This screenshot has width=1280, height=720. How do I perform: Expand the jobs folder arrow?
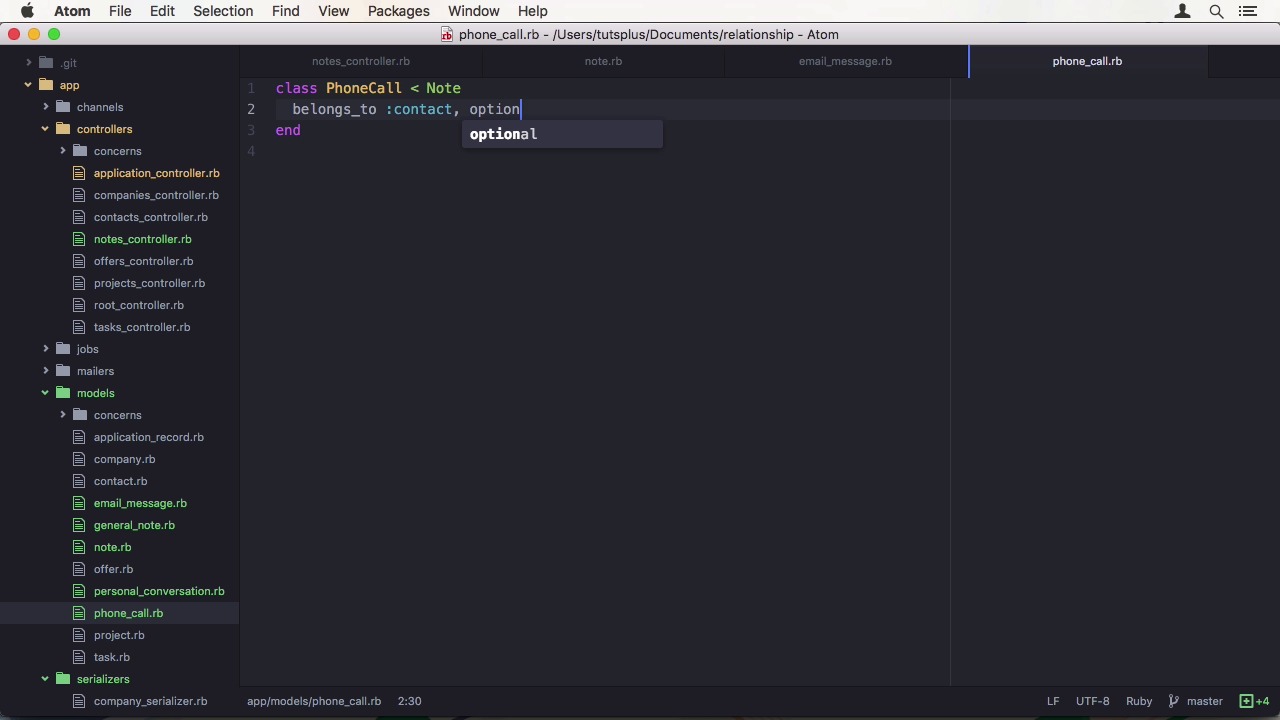pyautogui.click(x=46, y=349)
